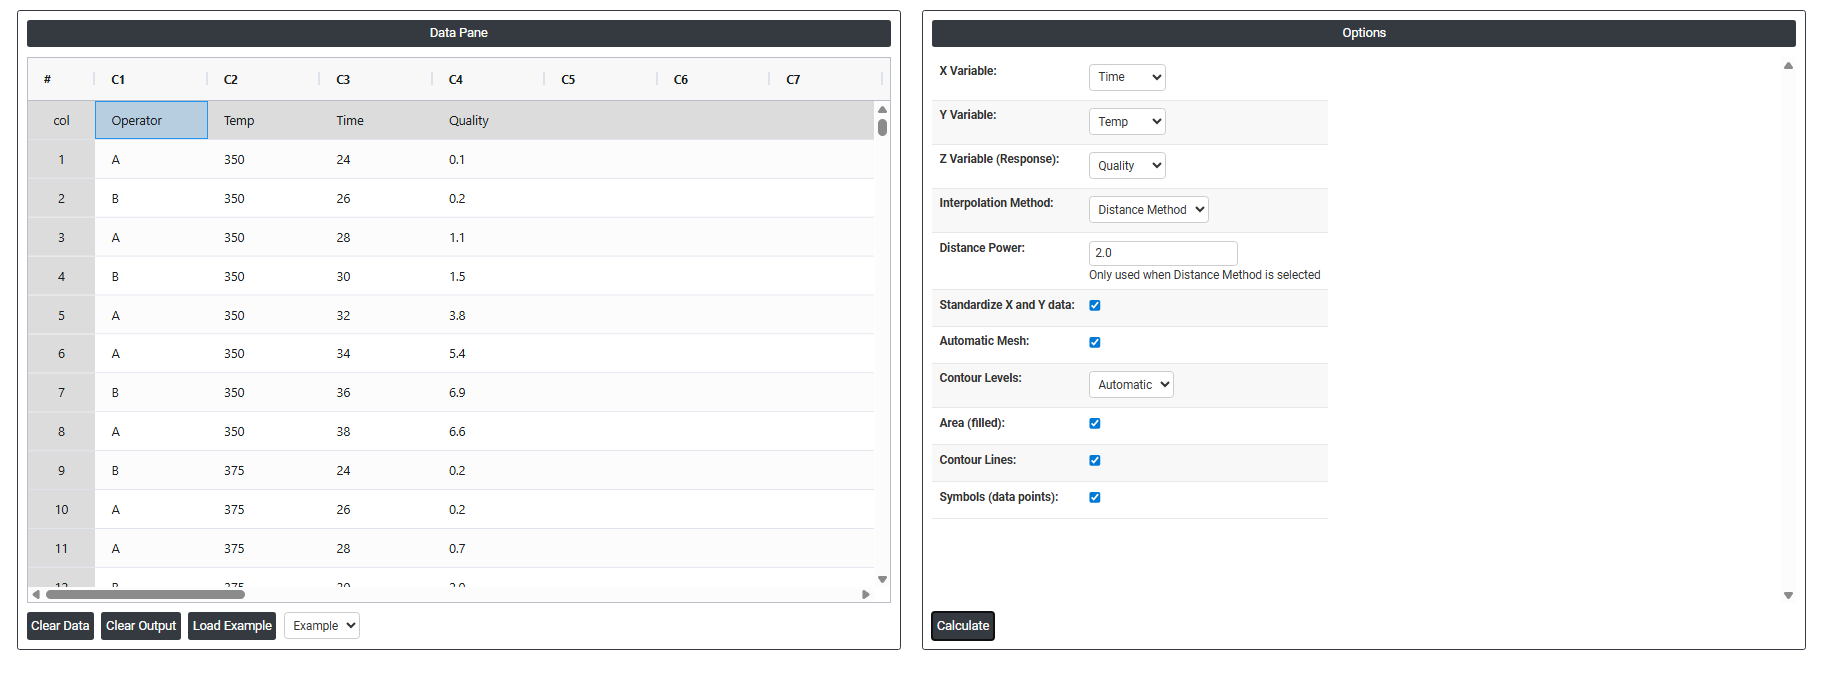The image size is (1825, 680).
Task: Click the data pane horizontal scroll right arrow
Action: (x=866, y=594)
